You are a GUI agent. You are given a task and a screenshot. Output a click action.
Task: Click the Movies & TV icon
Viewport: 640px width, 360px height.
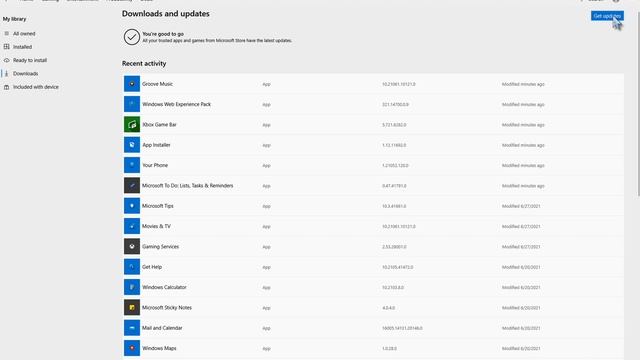pyautogui.click(x=132, y=226)
